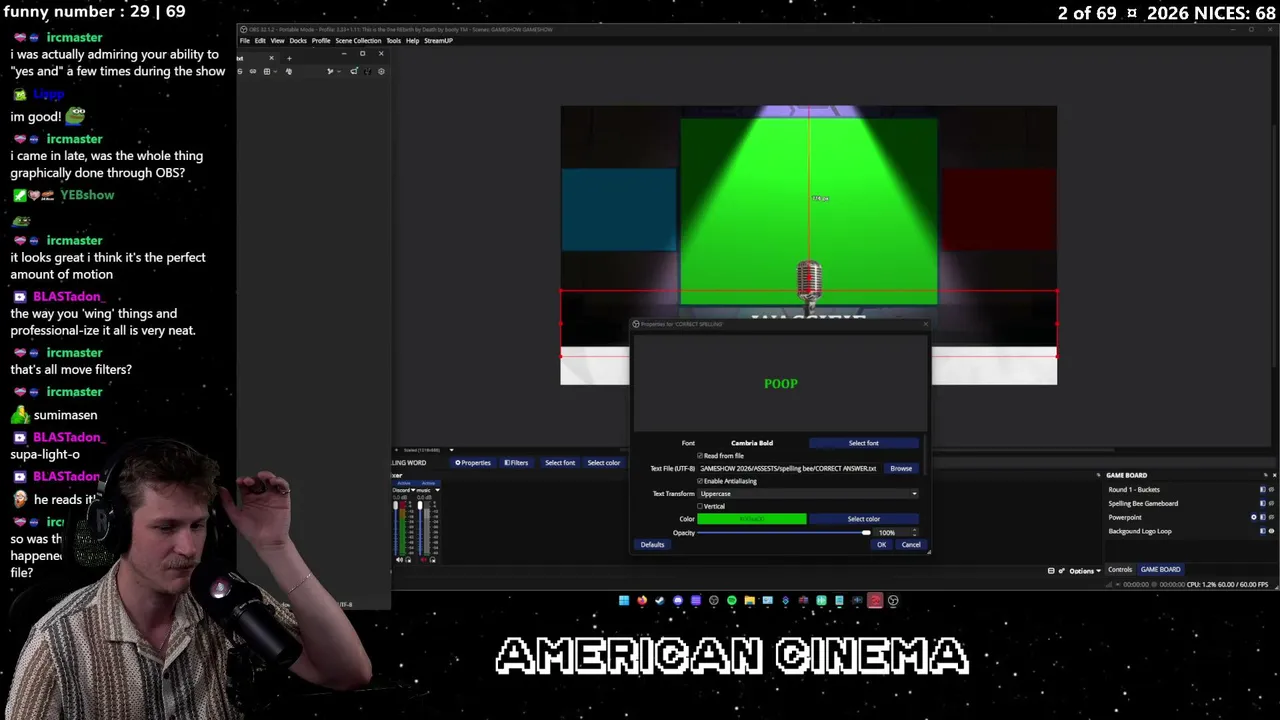Switch to the Controls dock tab
Screen dimensions: 1280x720
click(x=1120, y=570)
